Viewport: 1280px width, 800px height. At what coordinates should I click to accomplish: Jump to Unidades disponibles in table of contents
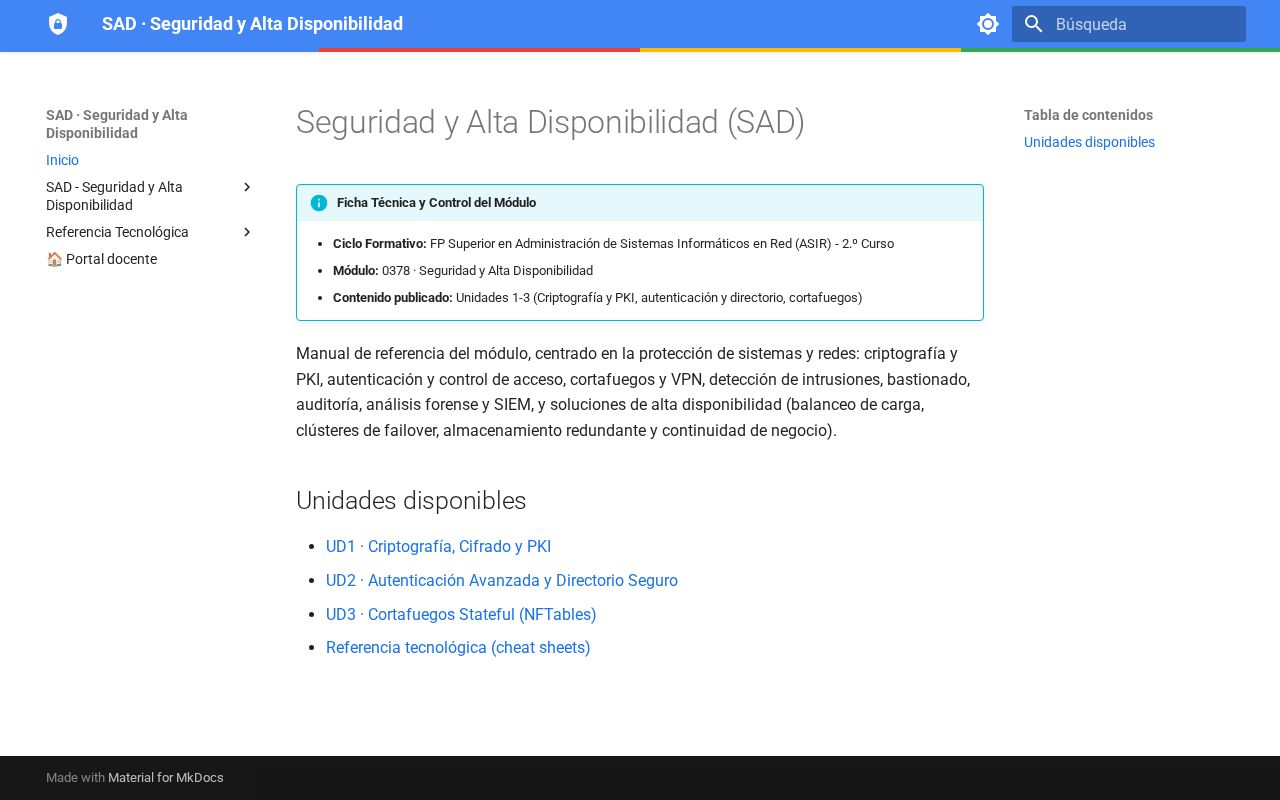1089,142
